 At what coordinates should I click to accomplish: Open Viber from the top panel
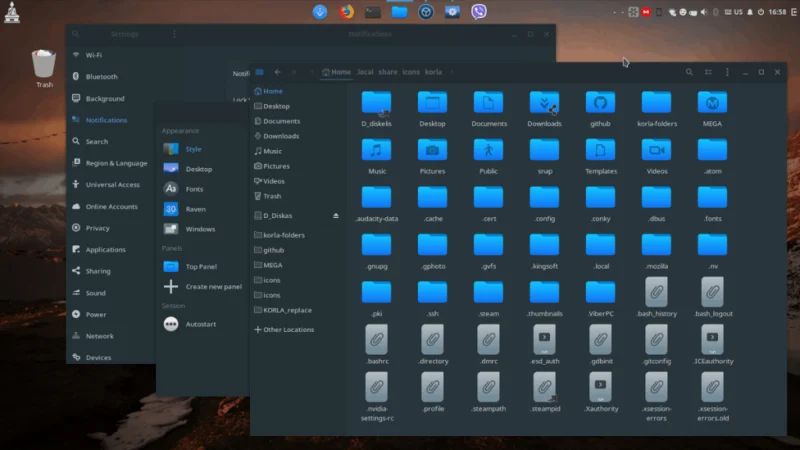(x=479, y=11)
